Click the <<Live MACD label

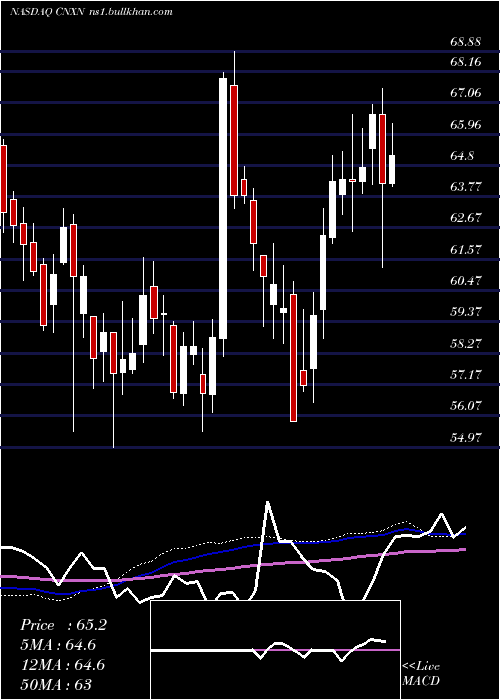pos(421,673)
